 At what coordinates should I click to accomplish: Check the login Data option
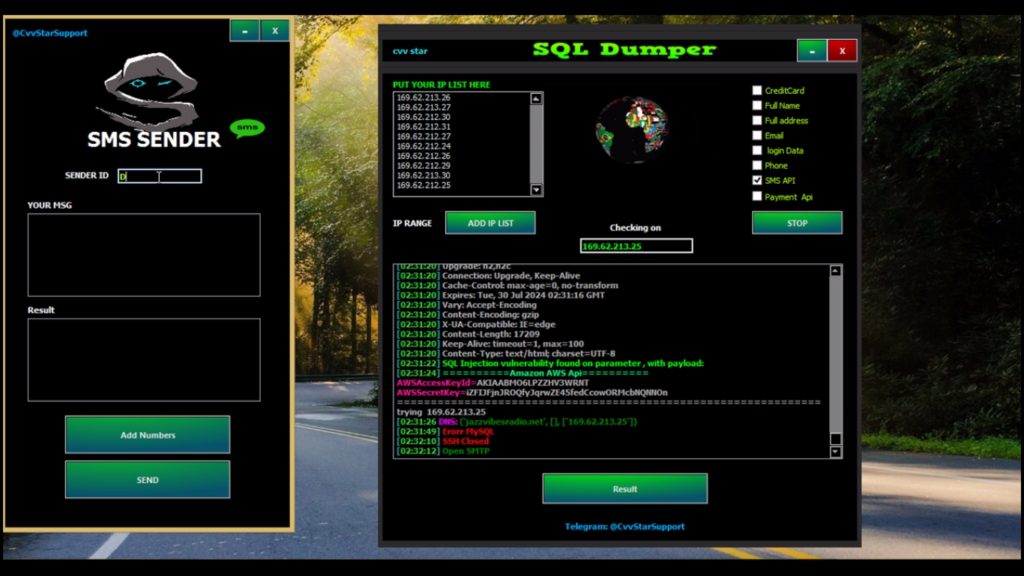click(x=757, y=150)
